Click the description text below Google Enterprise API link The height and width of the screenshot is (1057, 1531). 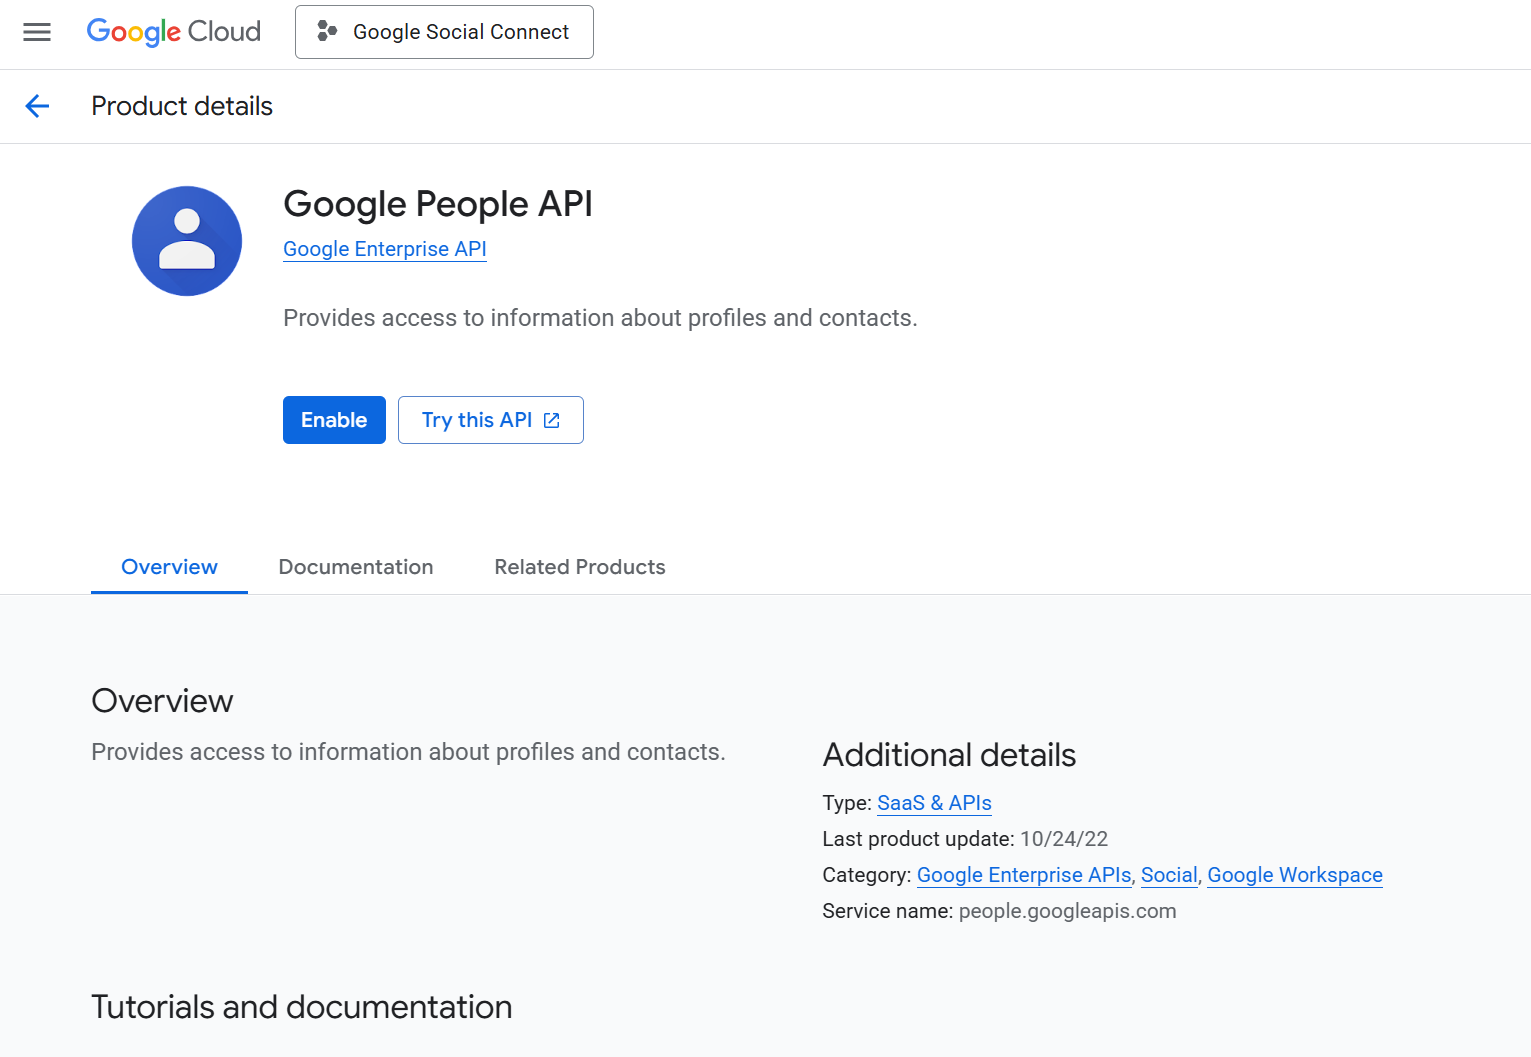coord(600,318)
